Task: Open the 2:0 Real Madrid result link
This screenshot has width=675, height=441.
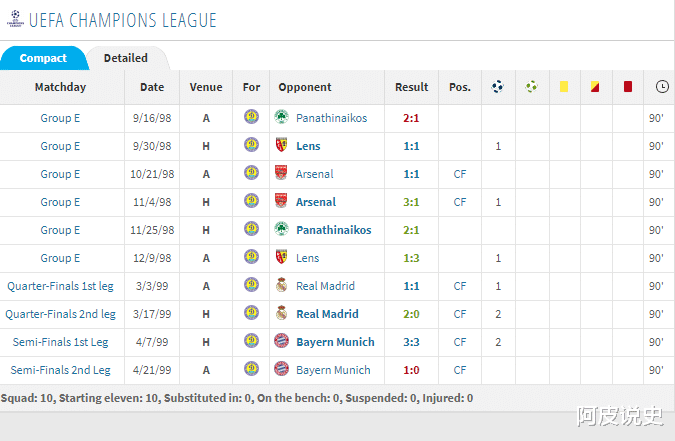Action: click(x=411, y=314)
